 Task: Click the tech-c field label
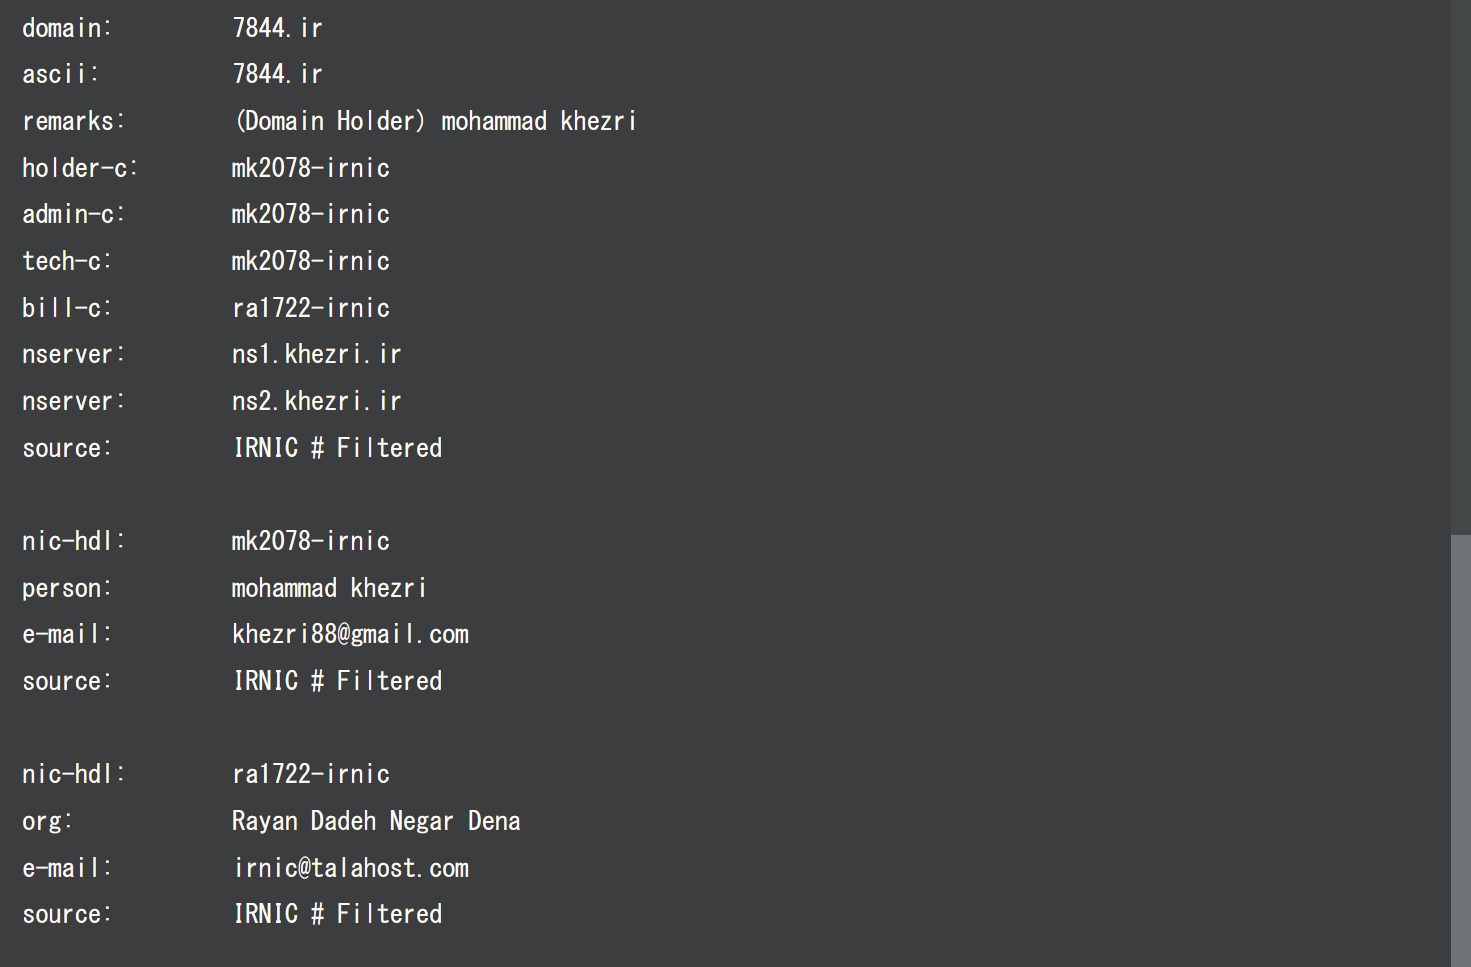66,261
